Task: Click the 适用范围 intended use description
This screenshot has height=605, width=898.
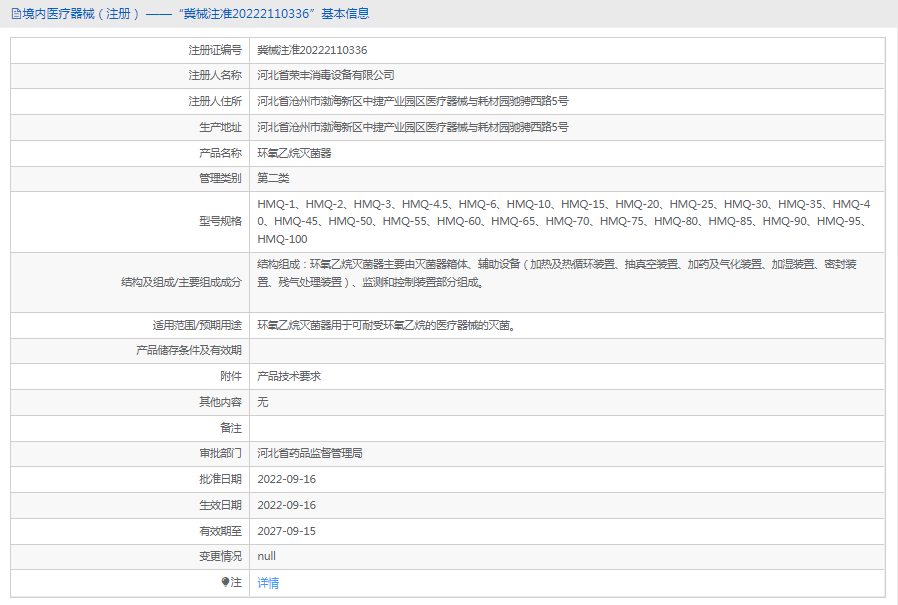Action: pos(387,325)
